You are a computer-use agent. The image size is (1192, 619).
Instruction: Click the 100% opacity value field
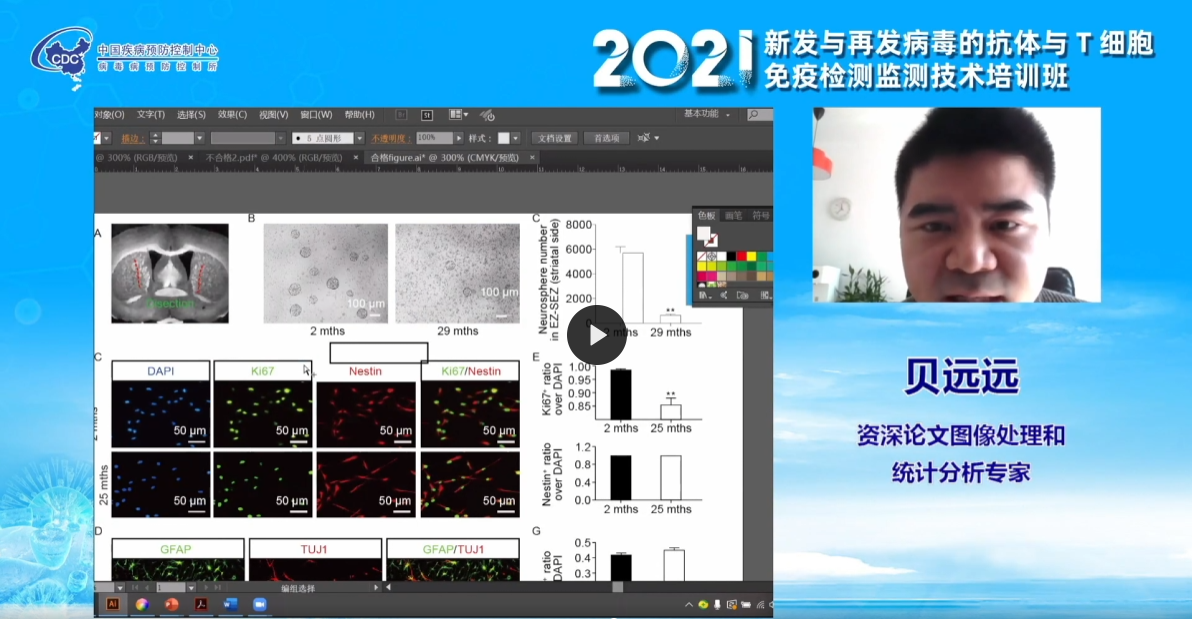click(x=434, y=138)
